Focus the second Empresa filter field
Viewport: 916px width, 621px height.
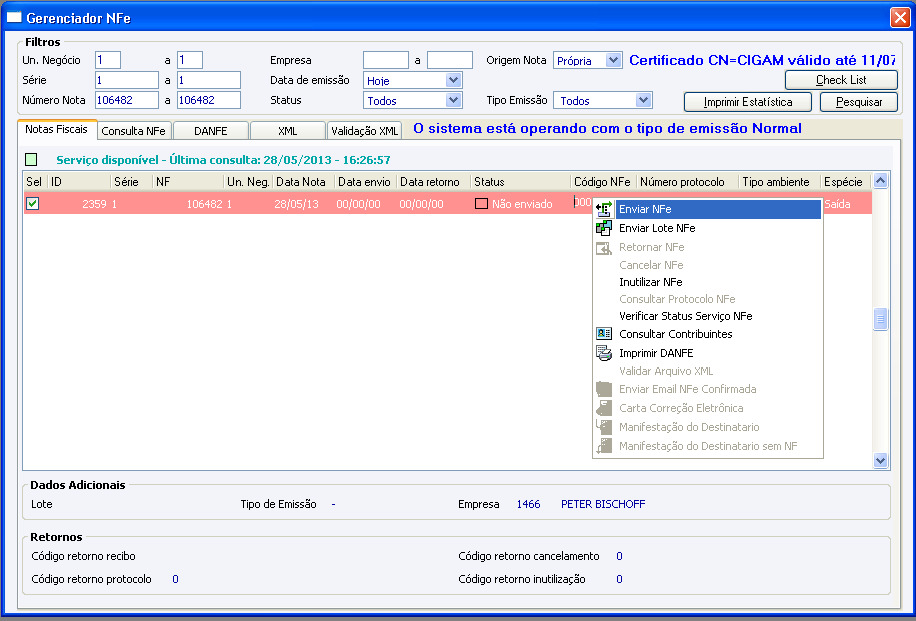tap(450, 60)
